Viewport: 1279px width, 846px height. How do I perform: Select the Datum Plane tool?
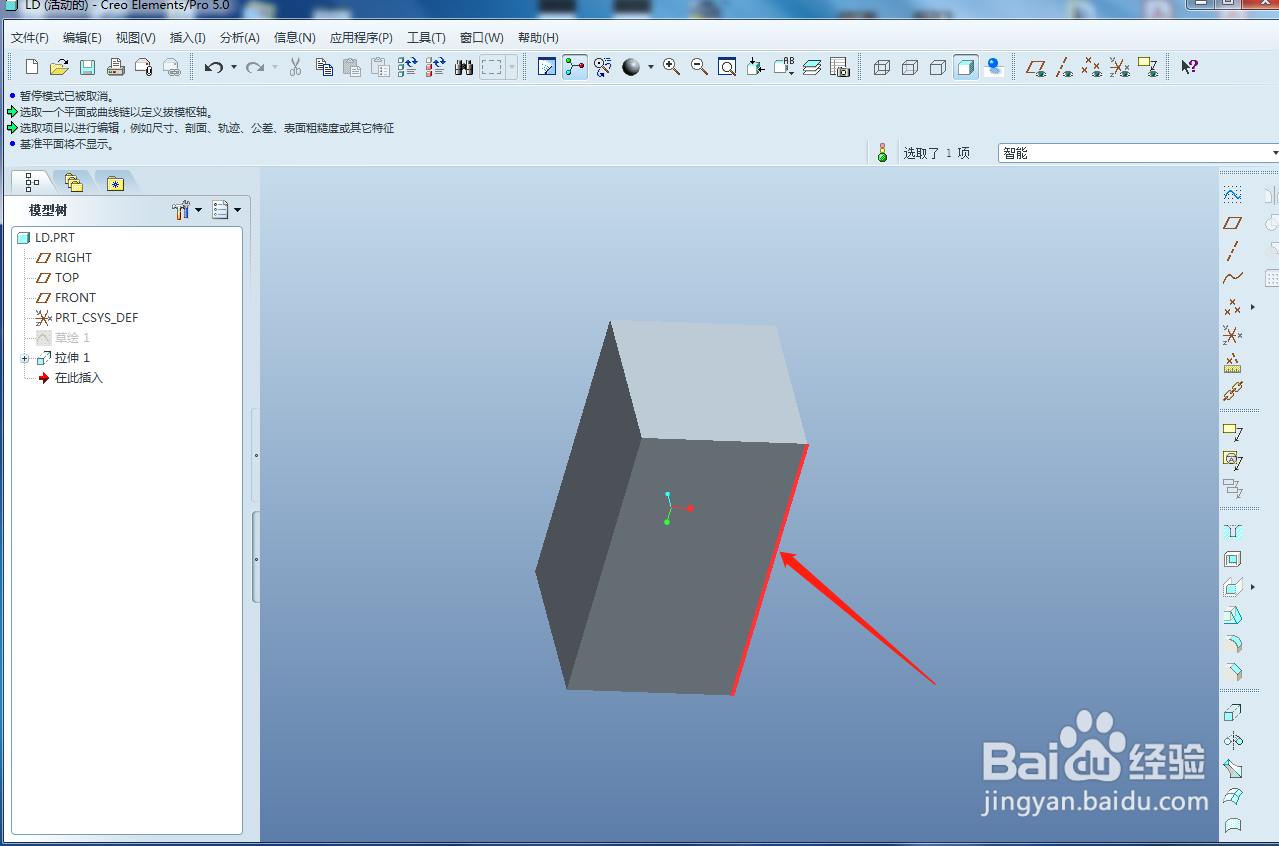tap(1233, 222)
